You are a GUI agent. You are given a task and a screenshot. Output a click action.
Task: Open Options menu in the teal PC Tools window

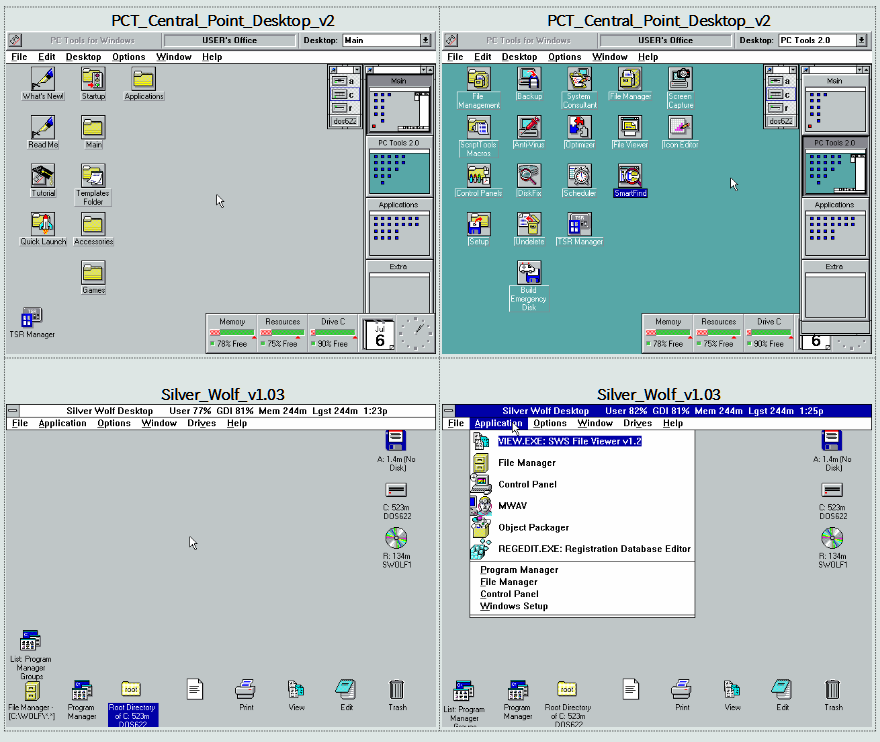565,57
